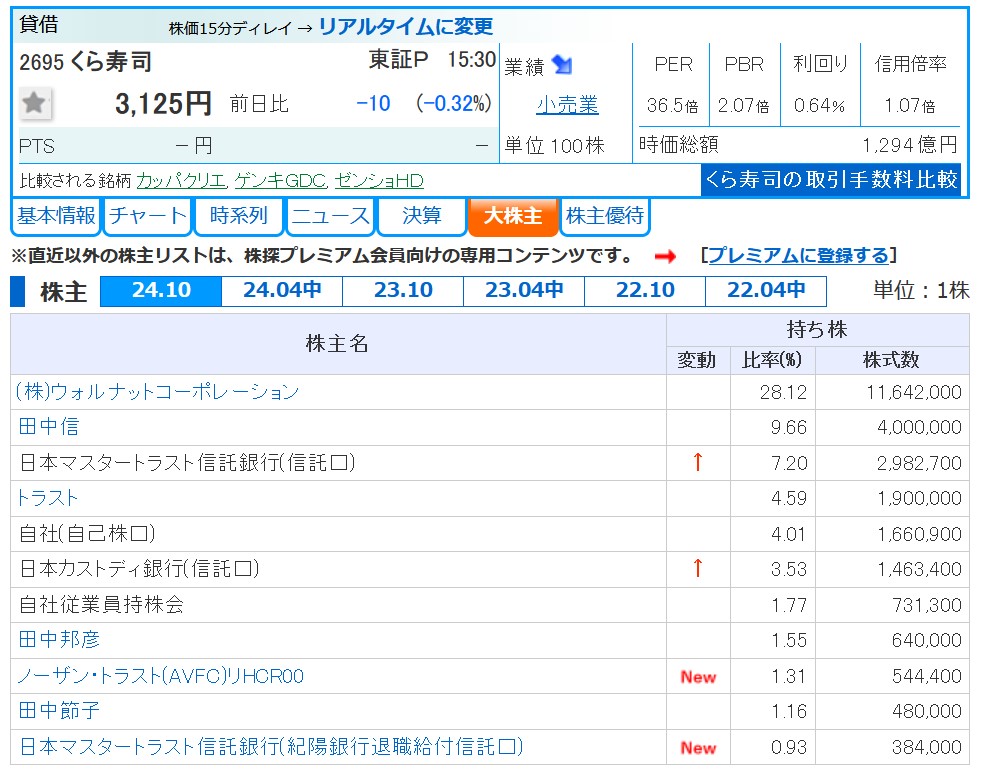Viewport: 981px width, 775px height.
Task: Open the 決算 tab
Action: coord(422,216)
